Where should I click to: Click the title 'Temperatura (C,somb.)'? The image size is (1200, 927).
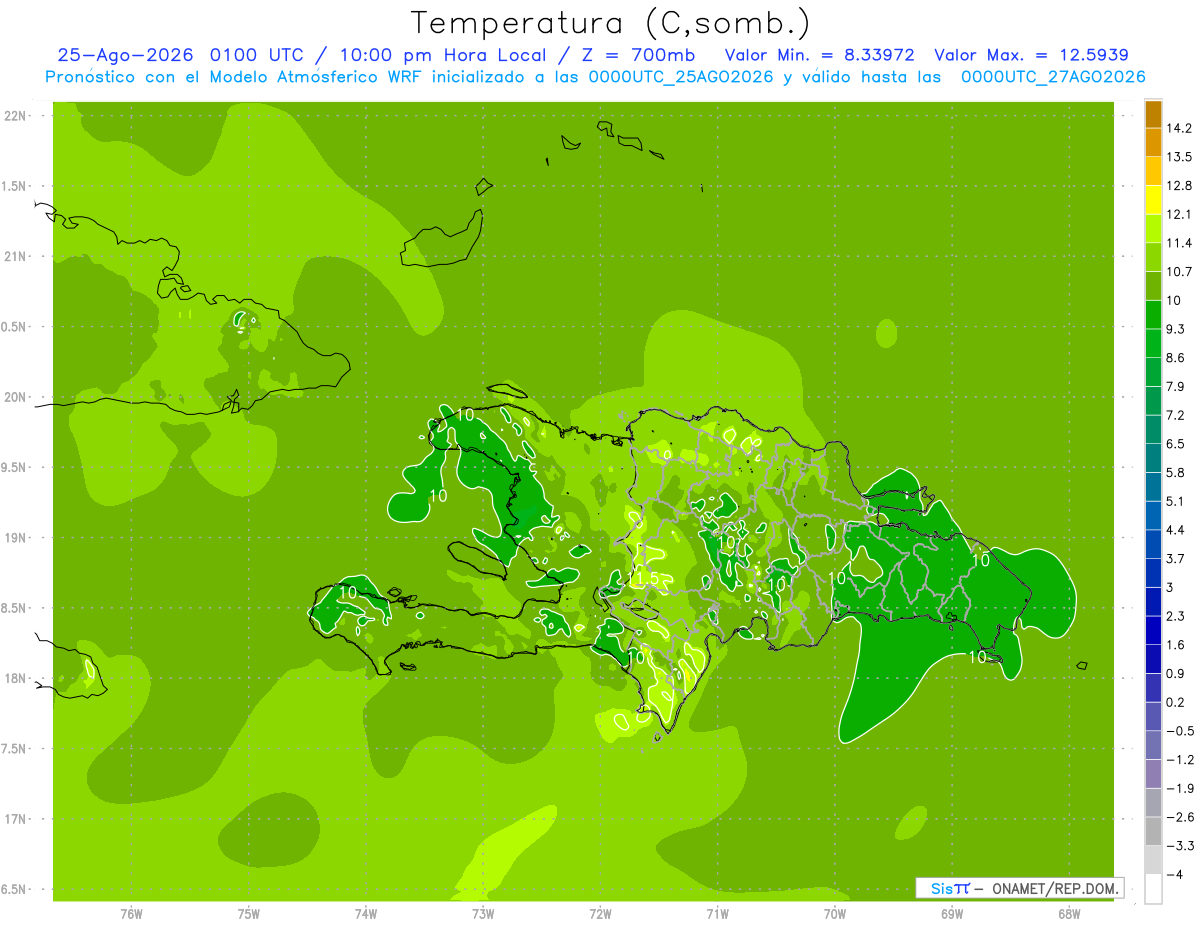(x=611, y=23)
